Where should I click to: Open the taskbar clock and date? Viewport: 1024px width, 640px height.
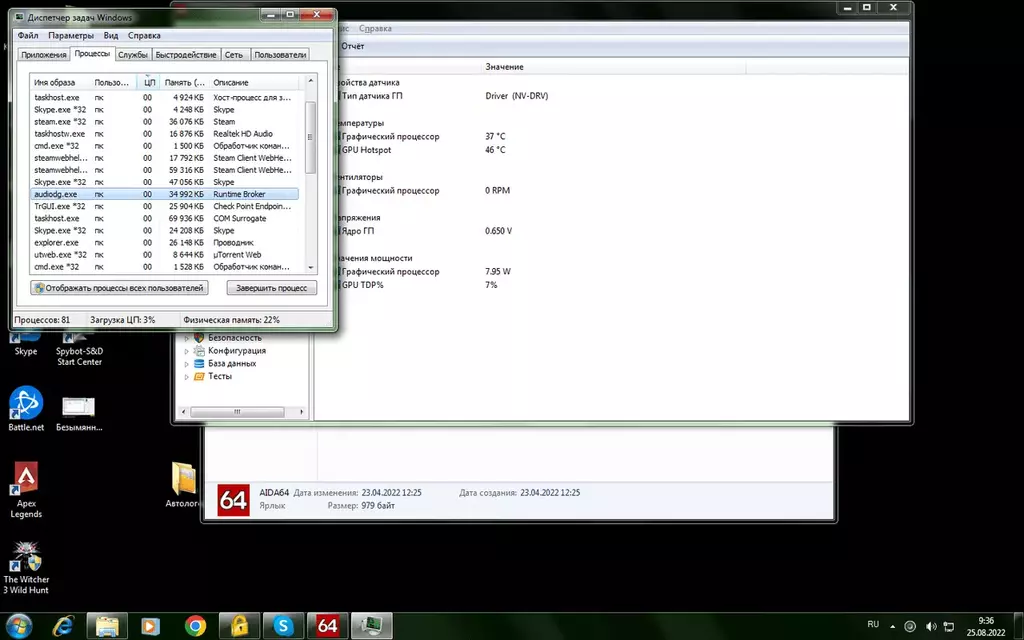point(986,626)
